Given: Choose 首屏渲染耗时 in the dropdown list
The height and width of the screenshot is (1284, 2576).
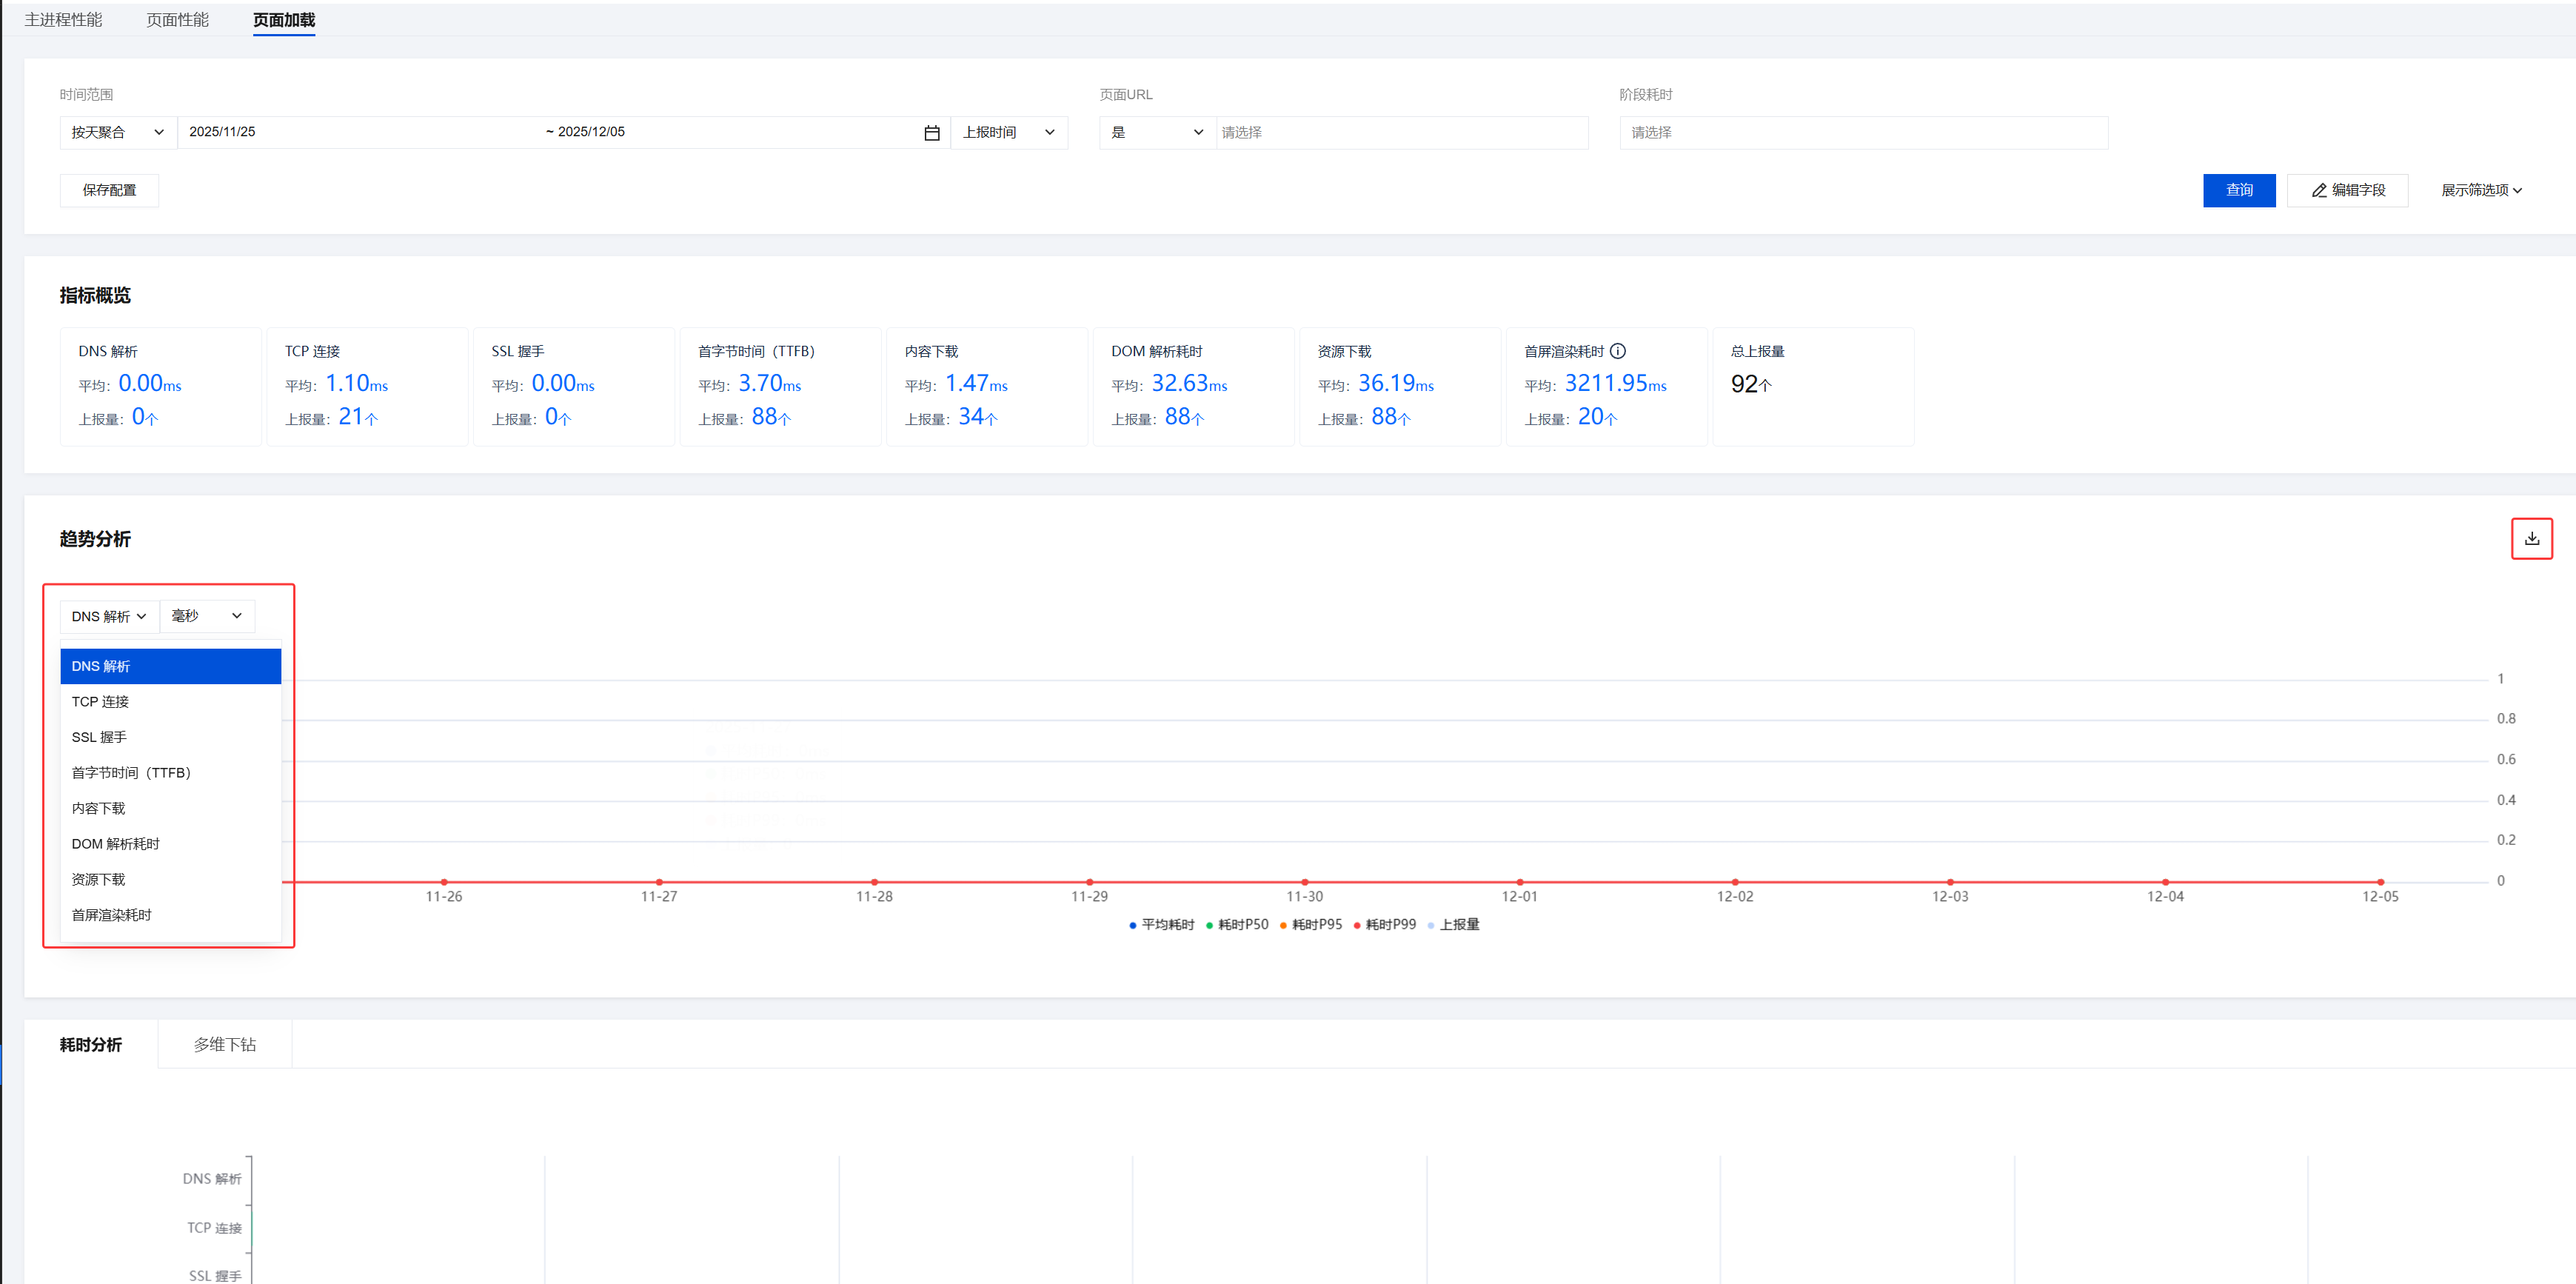Looking at the screenshot, I should (112, 915).
